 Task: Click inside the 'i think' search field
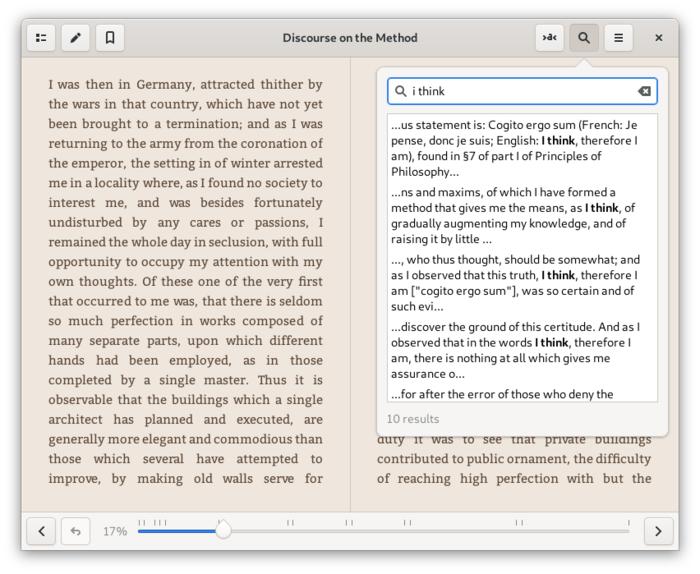[x=522, y=92]
